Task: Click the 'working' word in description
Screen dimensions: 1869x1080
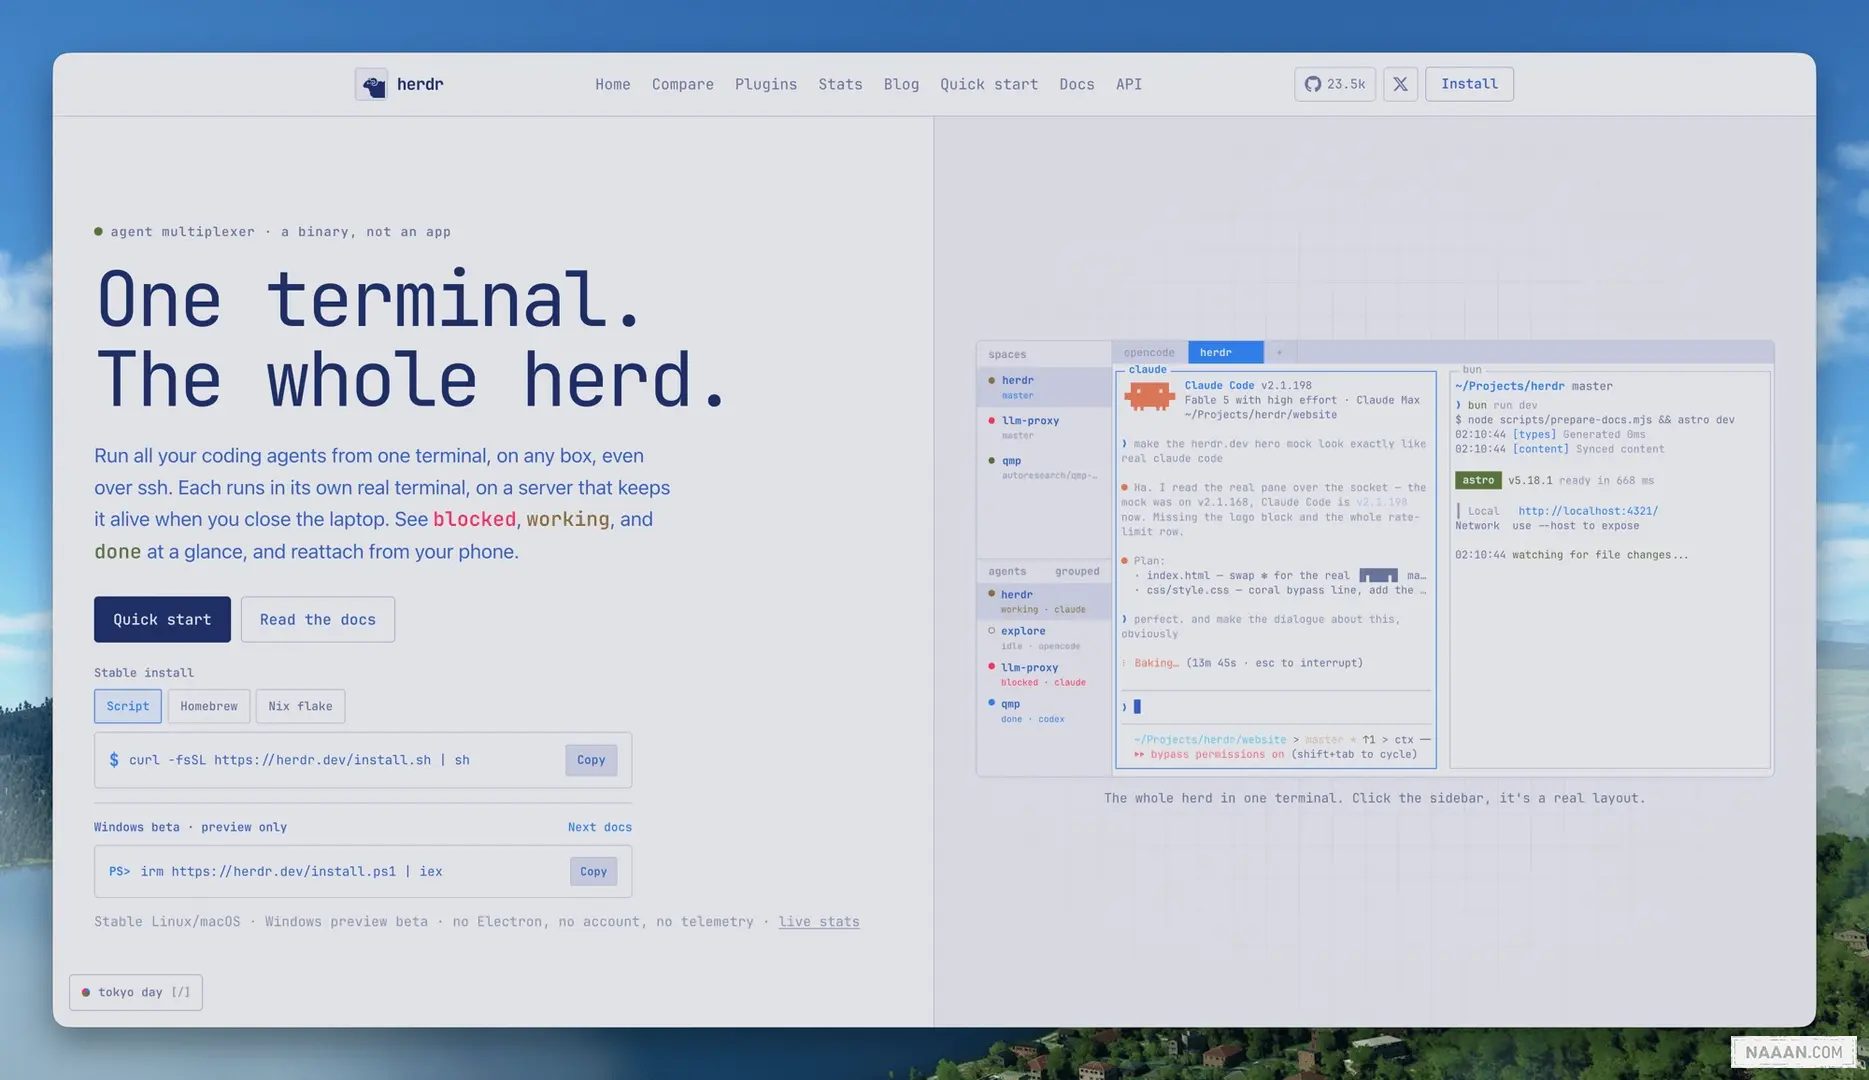Action: pos(568,520)
